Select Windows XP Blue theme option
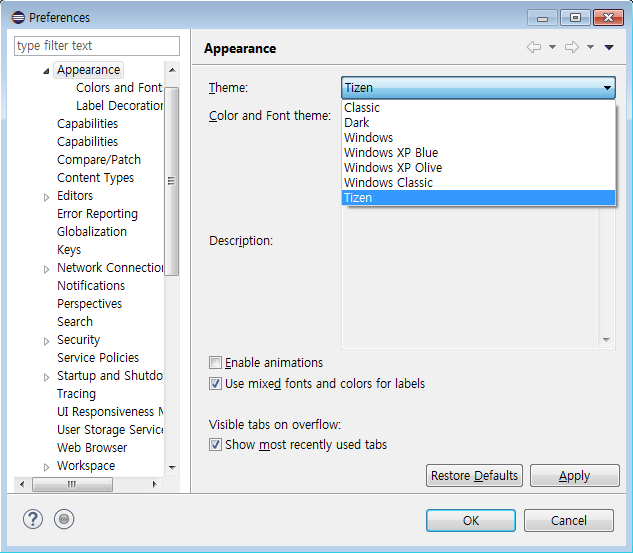This screenshot has height=553, width=633. 391,153
